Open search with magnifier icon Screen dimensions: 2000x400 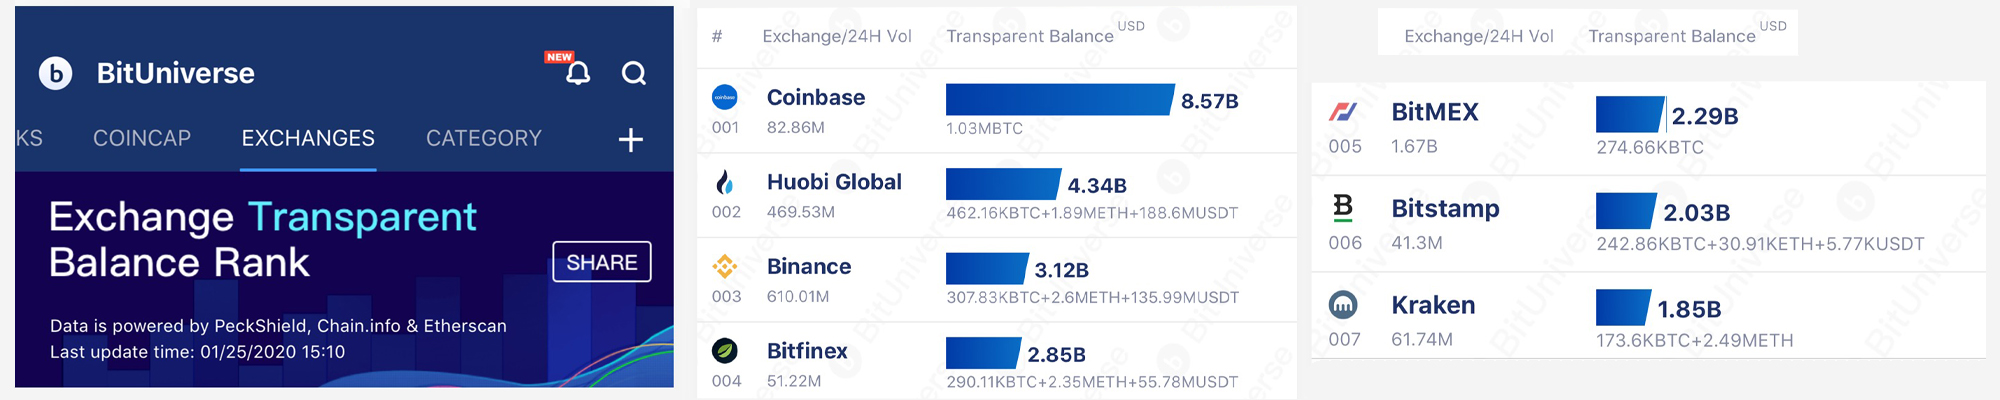(634, 73)
